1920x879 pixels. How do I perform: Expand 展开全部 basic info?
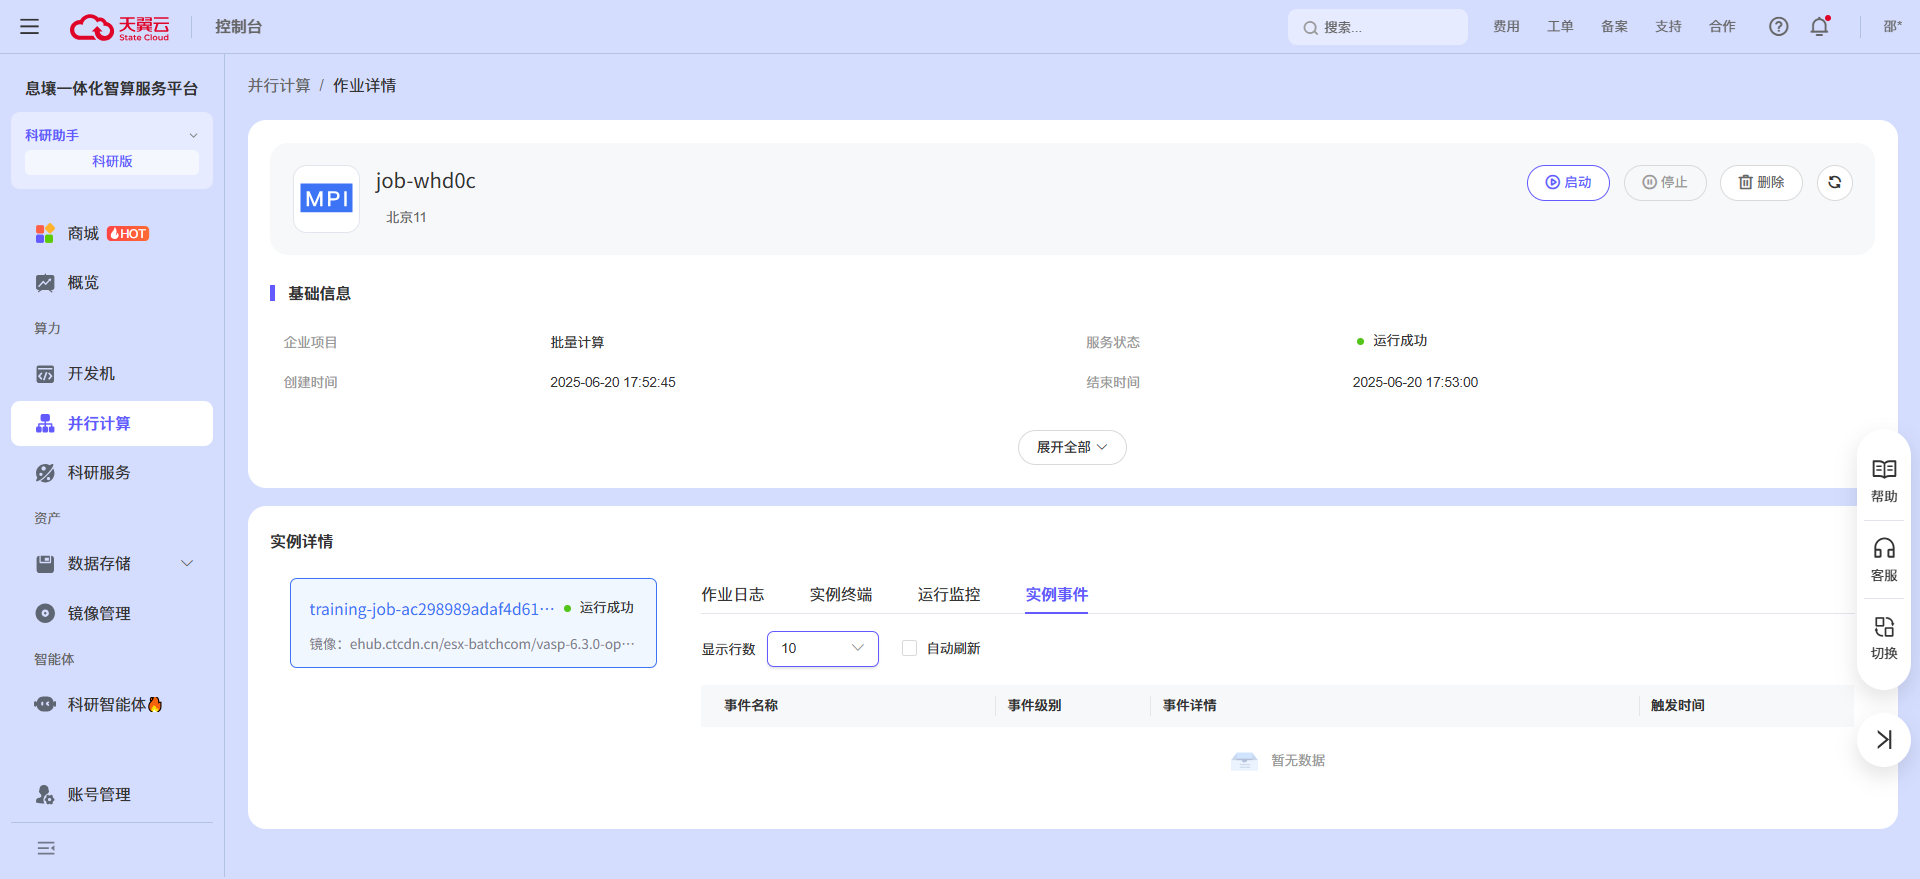[x=1072, y=448]
